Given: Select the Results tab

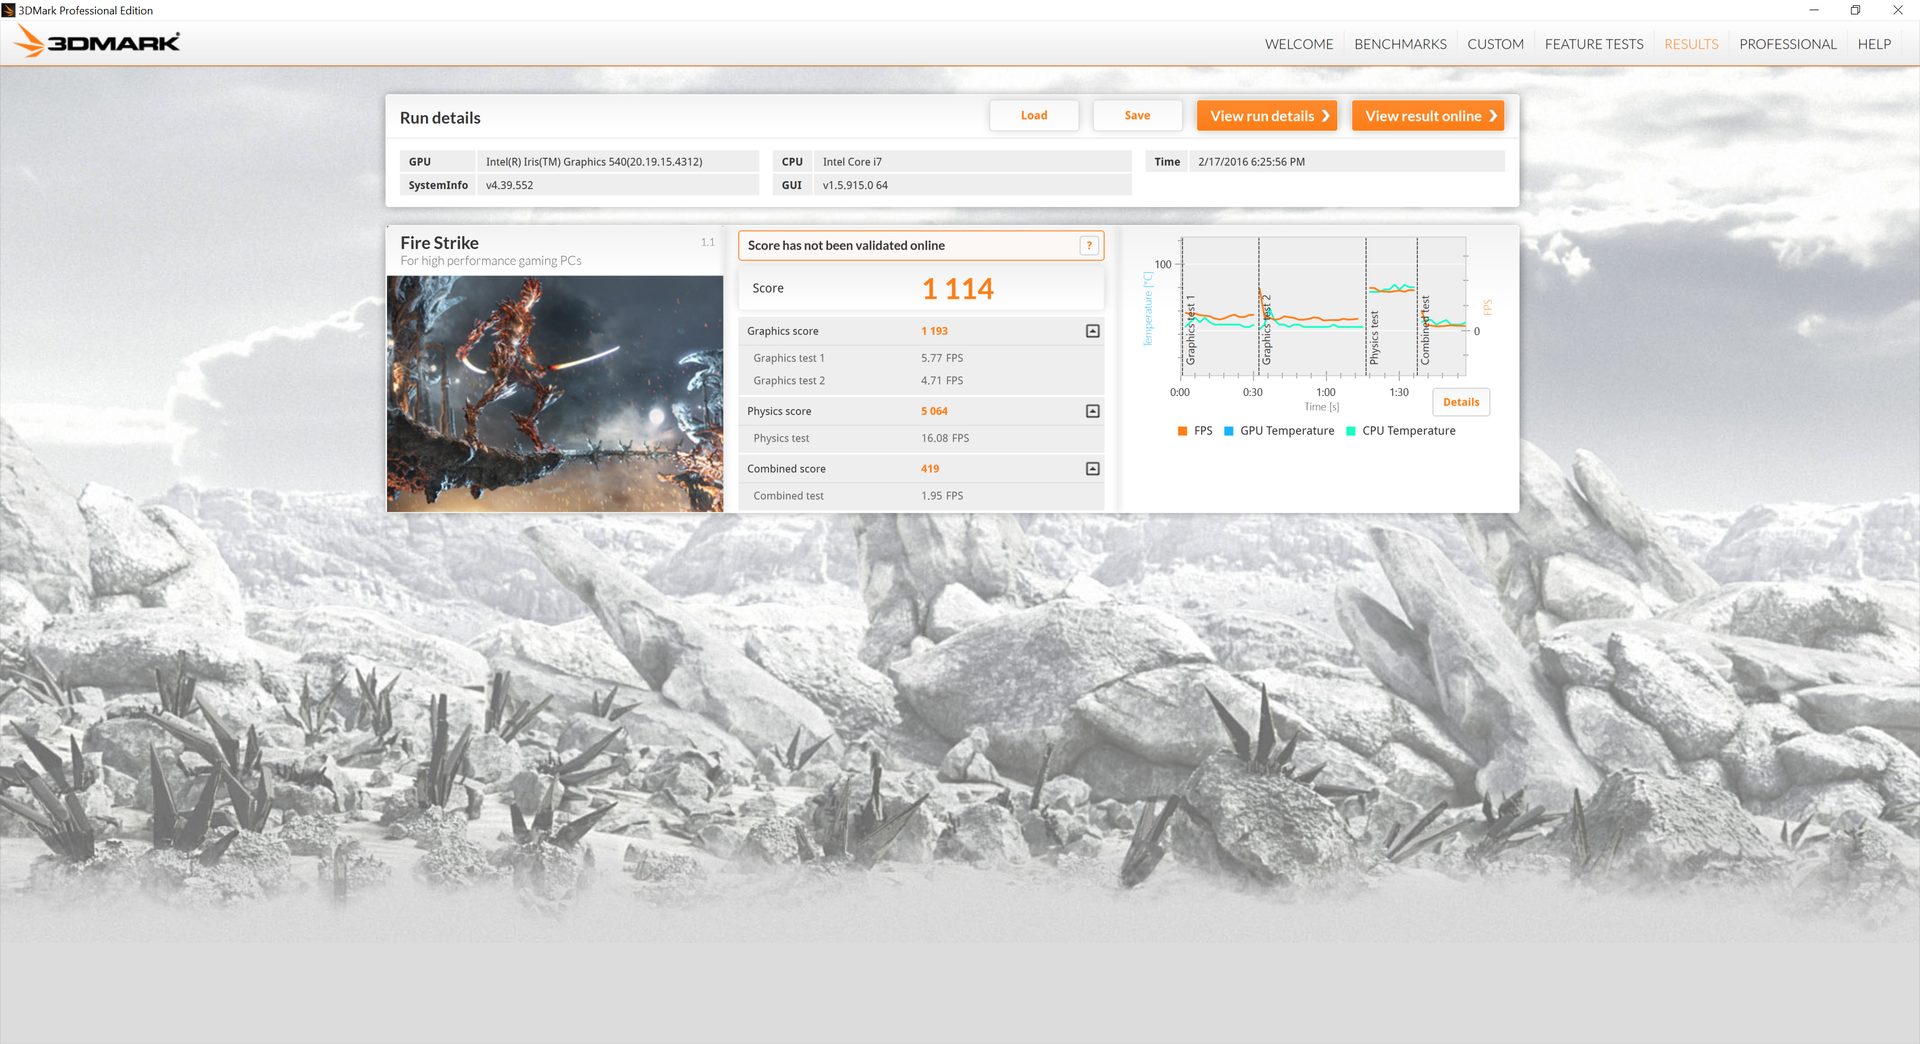Looking at the screenshot, I should [x=1691, y=44].
